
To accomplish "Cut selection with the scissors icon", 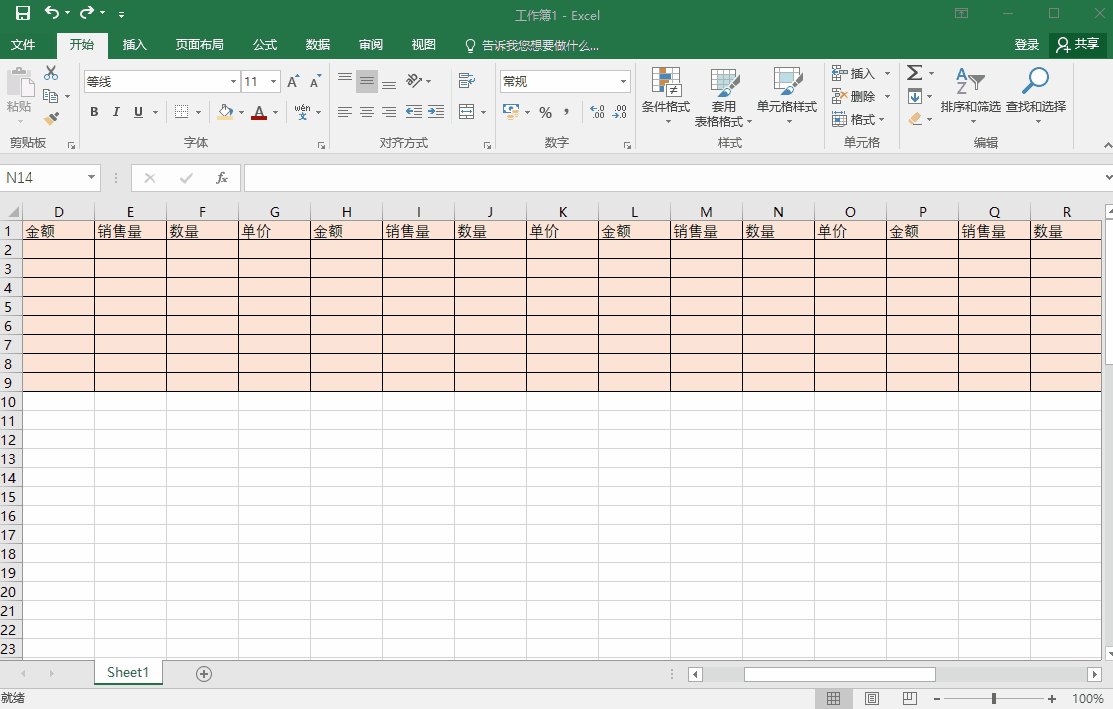I will click(x=51, y=73).
